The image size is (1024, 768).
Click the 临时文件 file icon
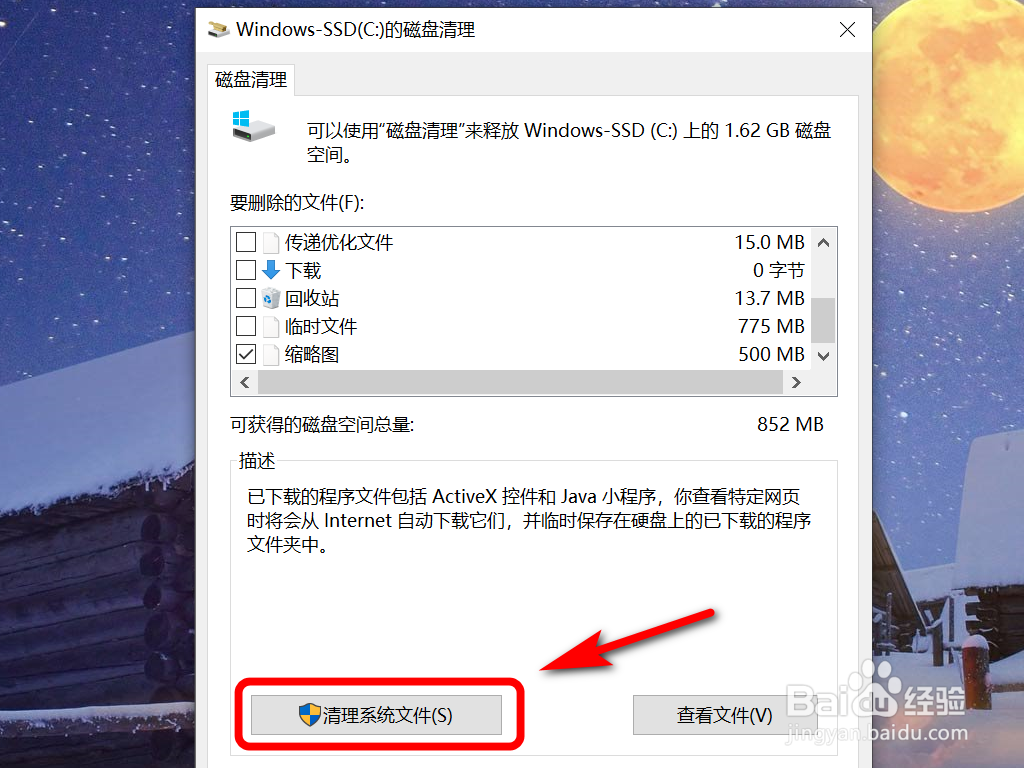271,327
